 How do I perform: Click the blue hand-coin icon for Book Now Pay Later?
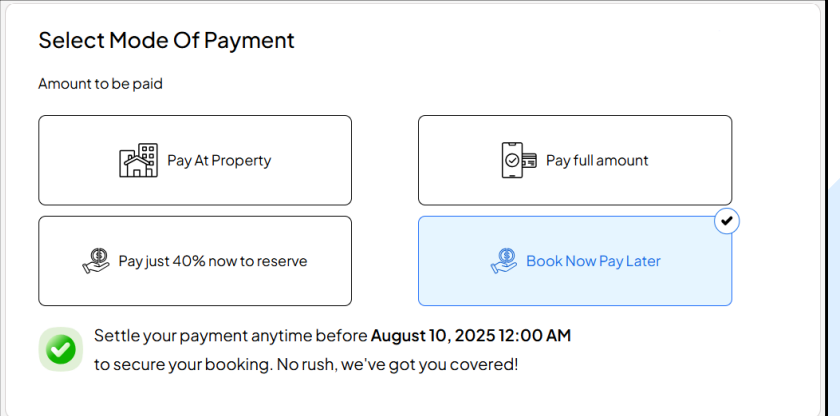pyautogui.click(x=503, y=261)
